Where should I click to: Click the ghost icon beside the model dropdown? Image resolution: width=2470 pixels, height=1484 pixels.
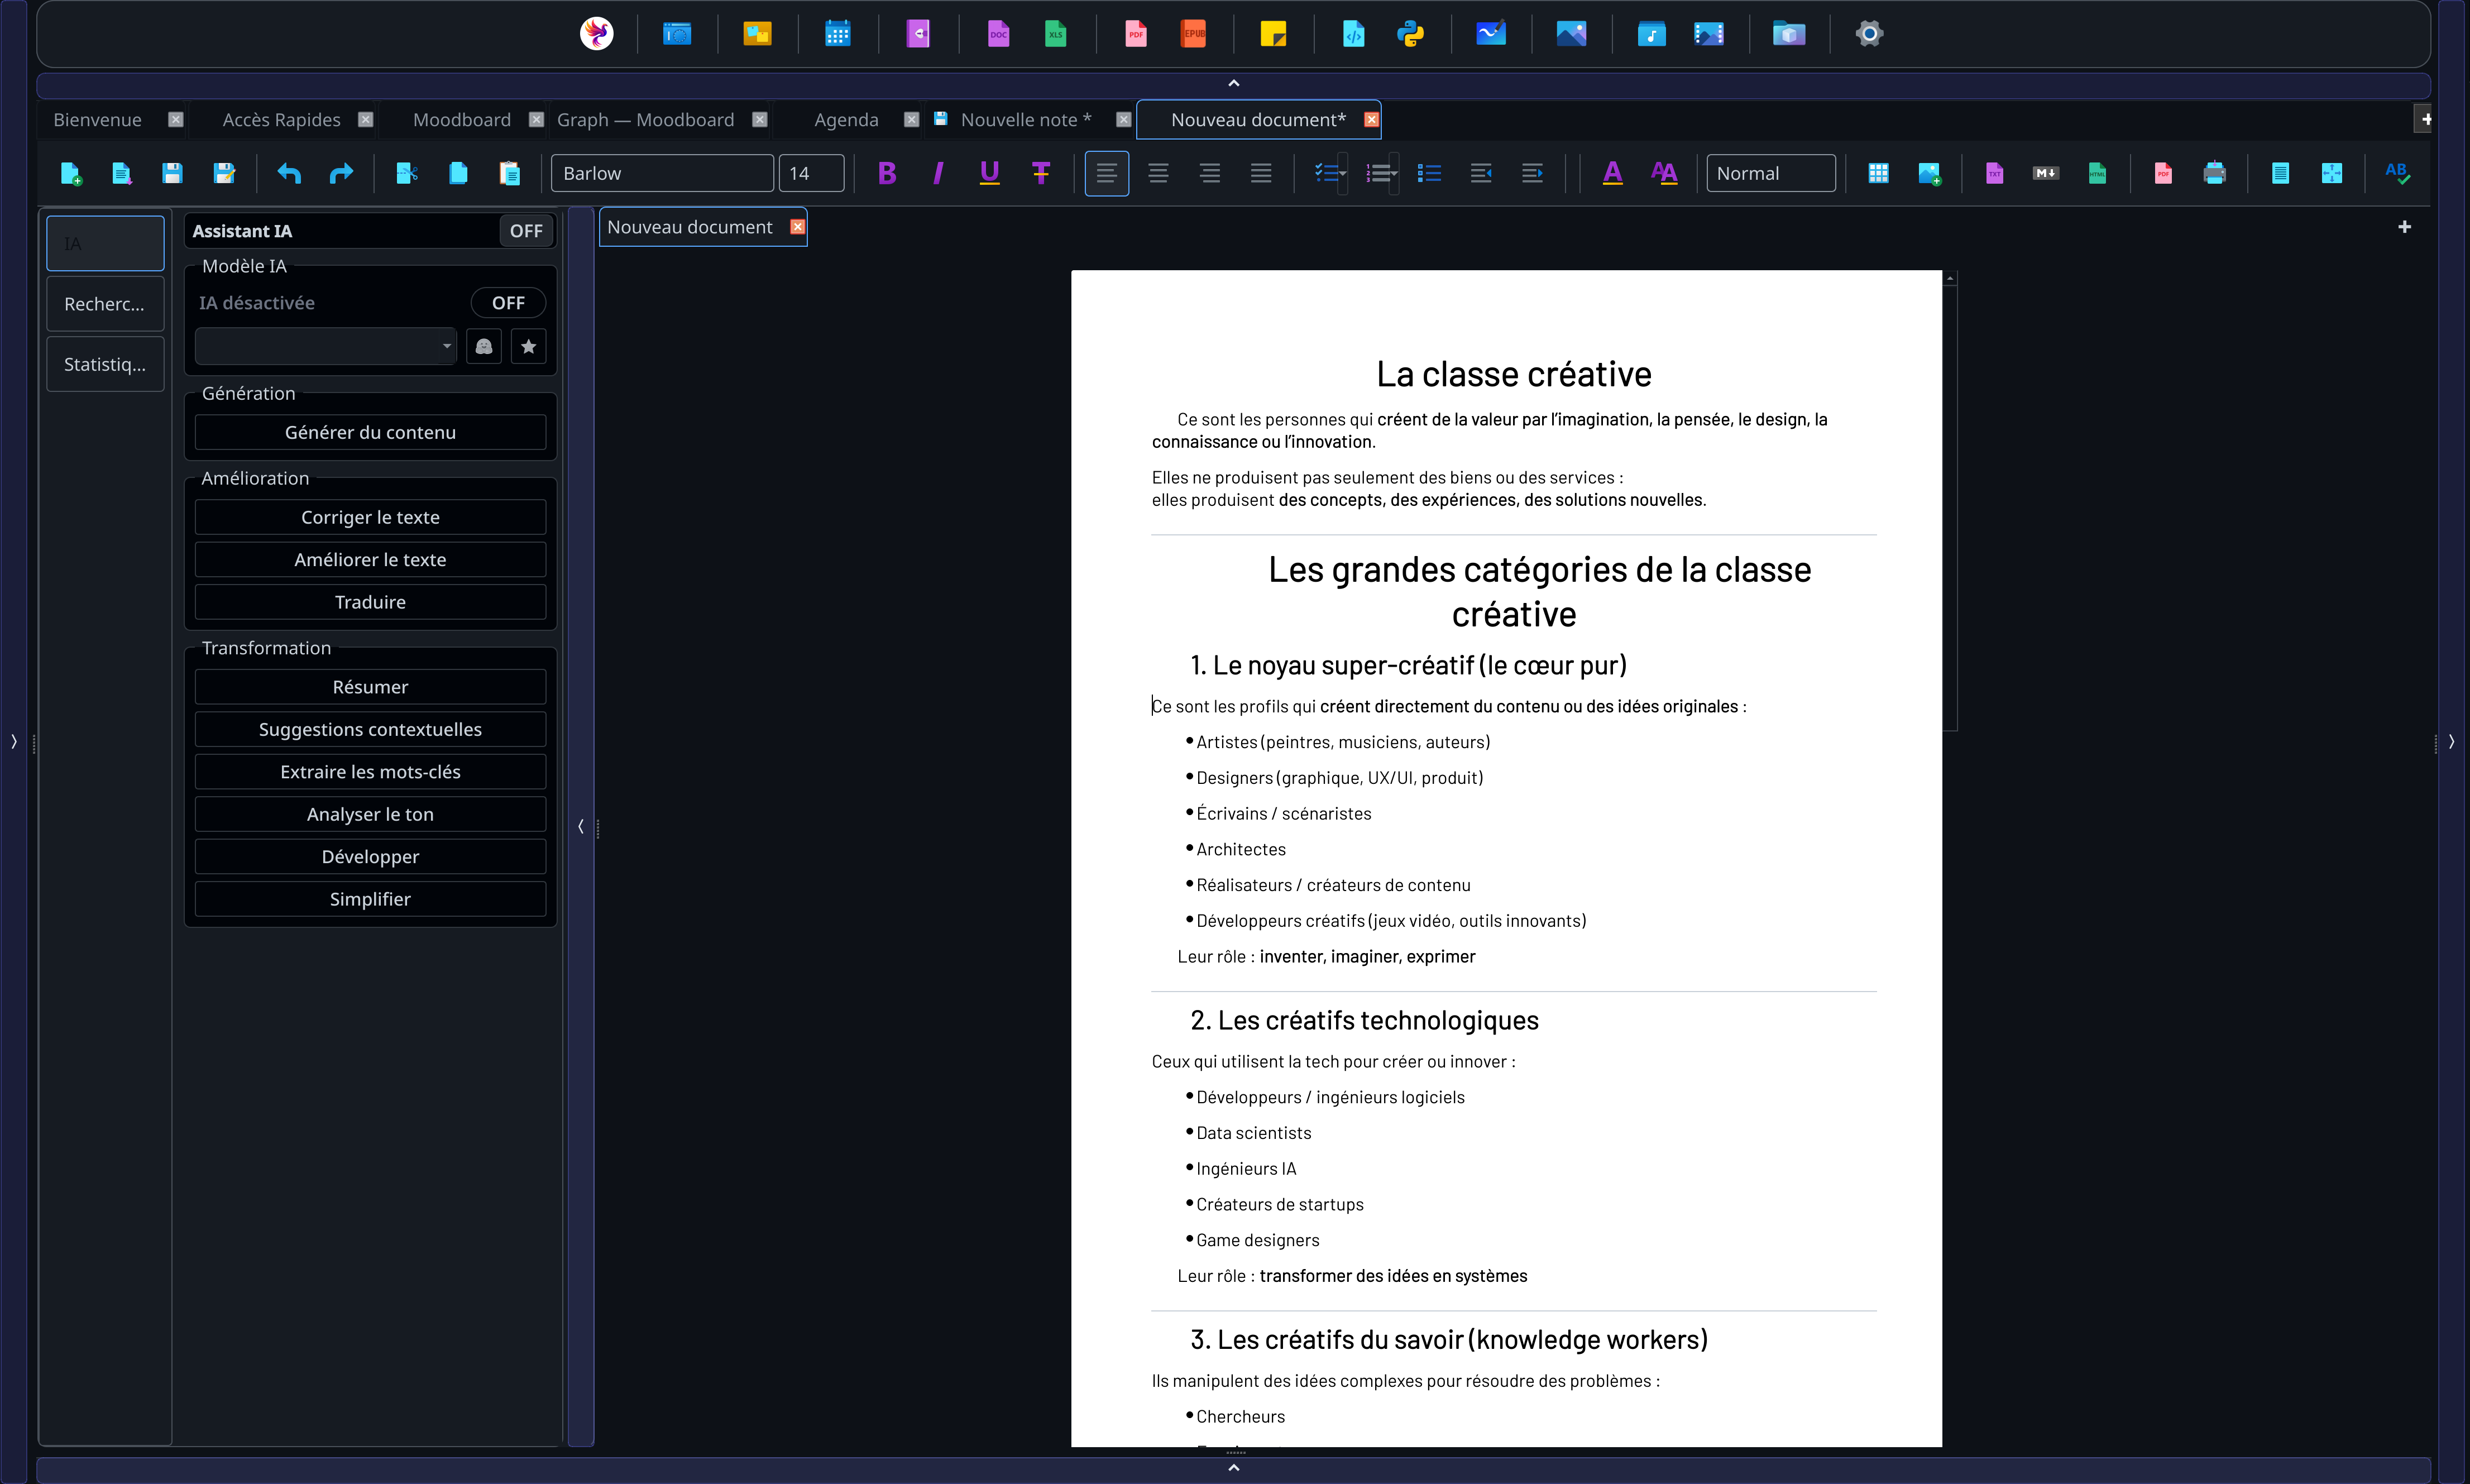tap(484, 346)
